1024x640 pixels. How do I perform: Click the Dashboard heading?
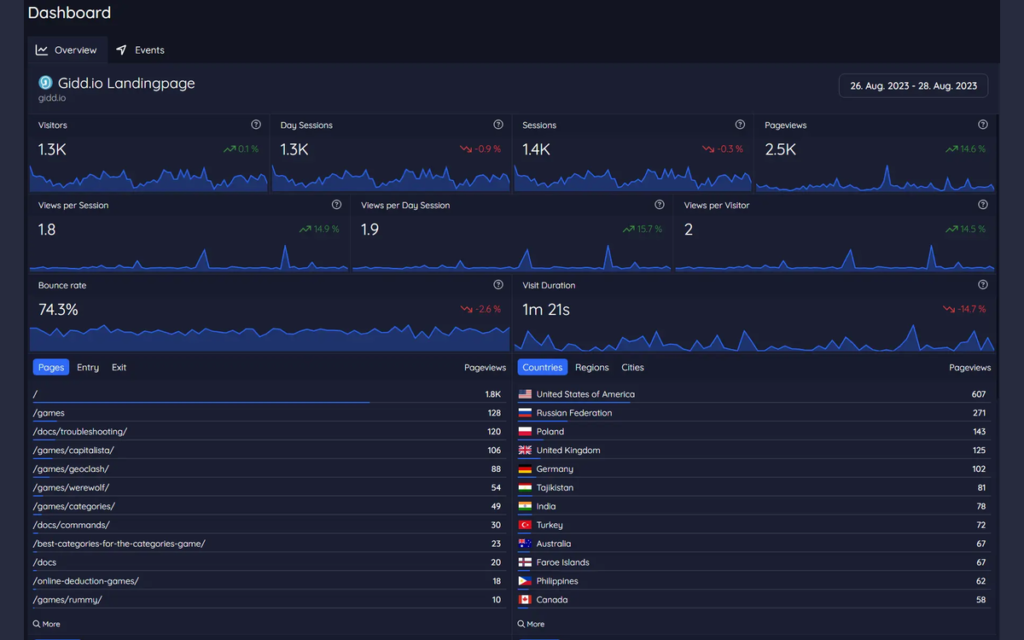click(x=69, y=12)
